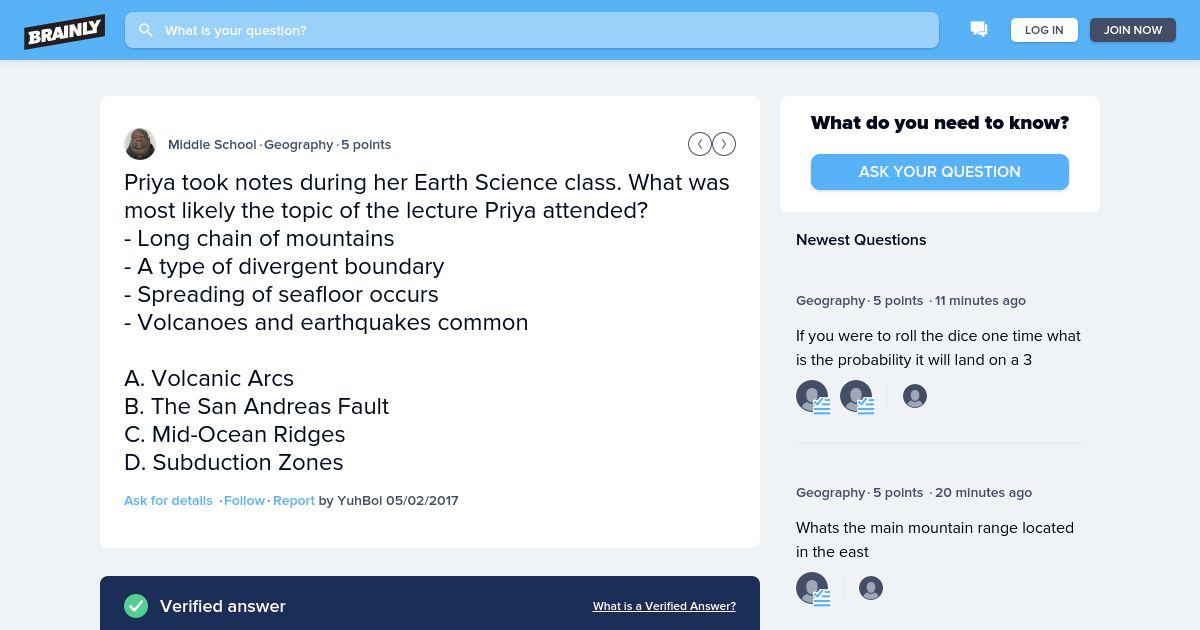Open the chat messages icon

[x=979, y=29]
